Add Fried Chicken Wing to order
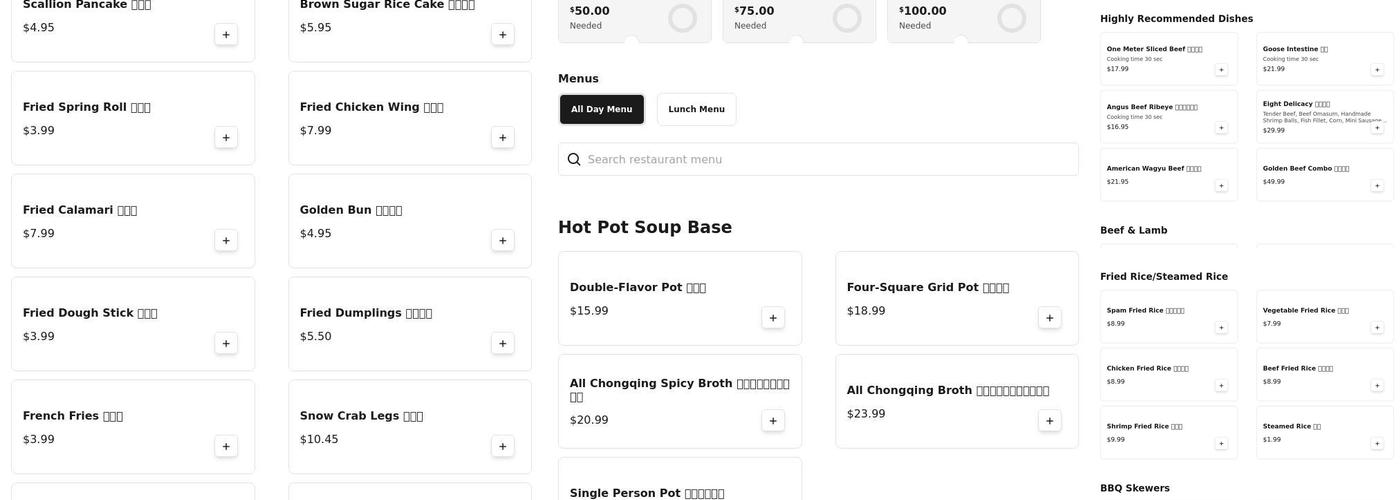 [503, 138]
